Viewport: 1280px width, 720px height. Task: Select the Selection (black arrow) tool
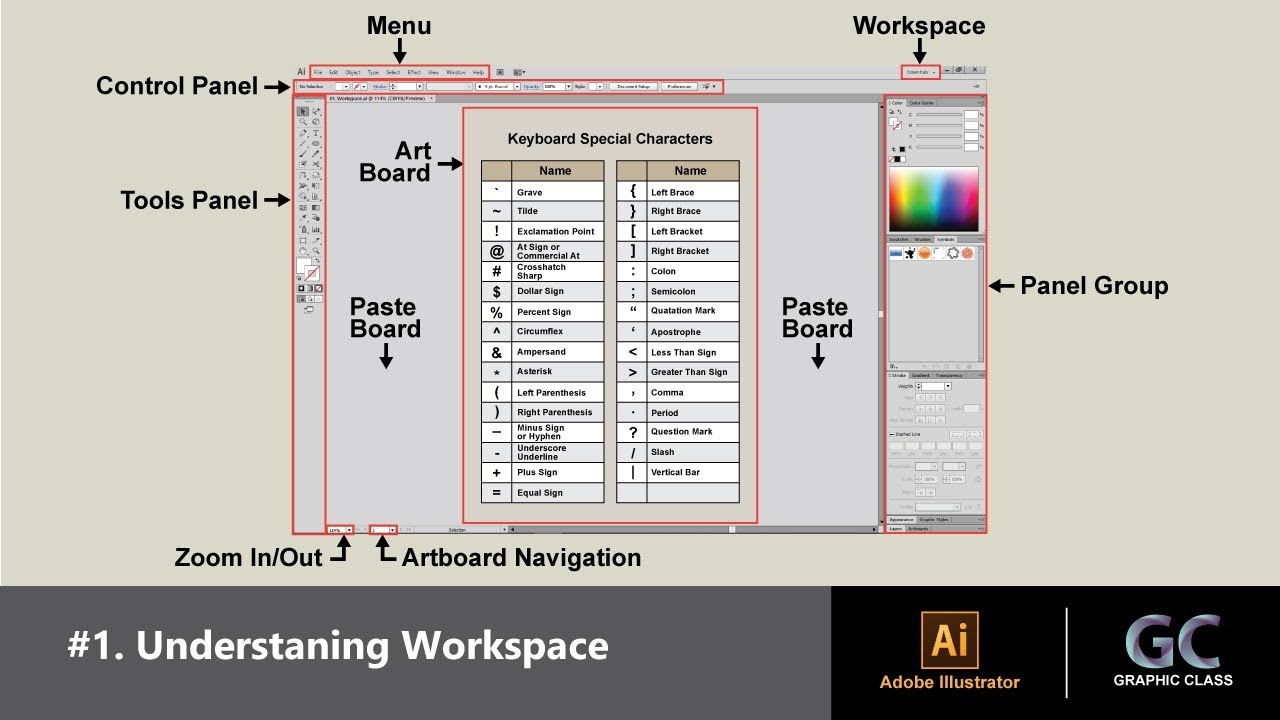(x=303, y=111)
